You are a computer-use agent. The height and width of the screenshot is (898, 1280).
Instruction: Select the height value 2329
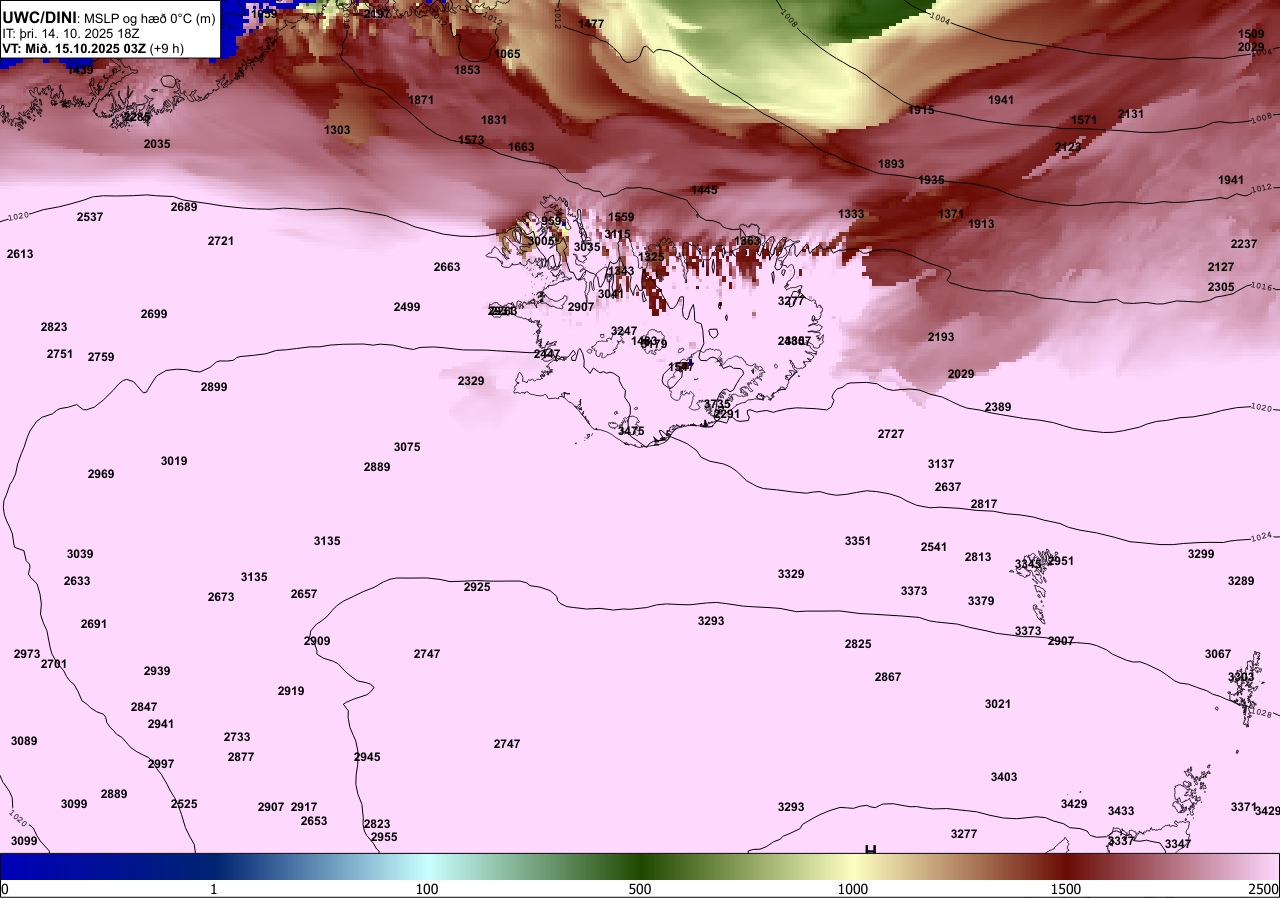click(471, 381)
